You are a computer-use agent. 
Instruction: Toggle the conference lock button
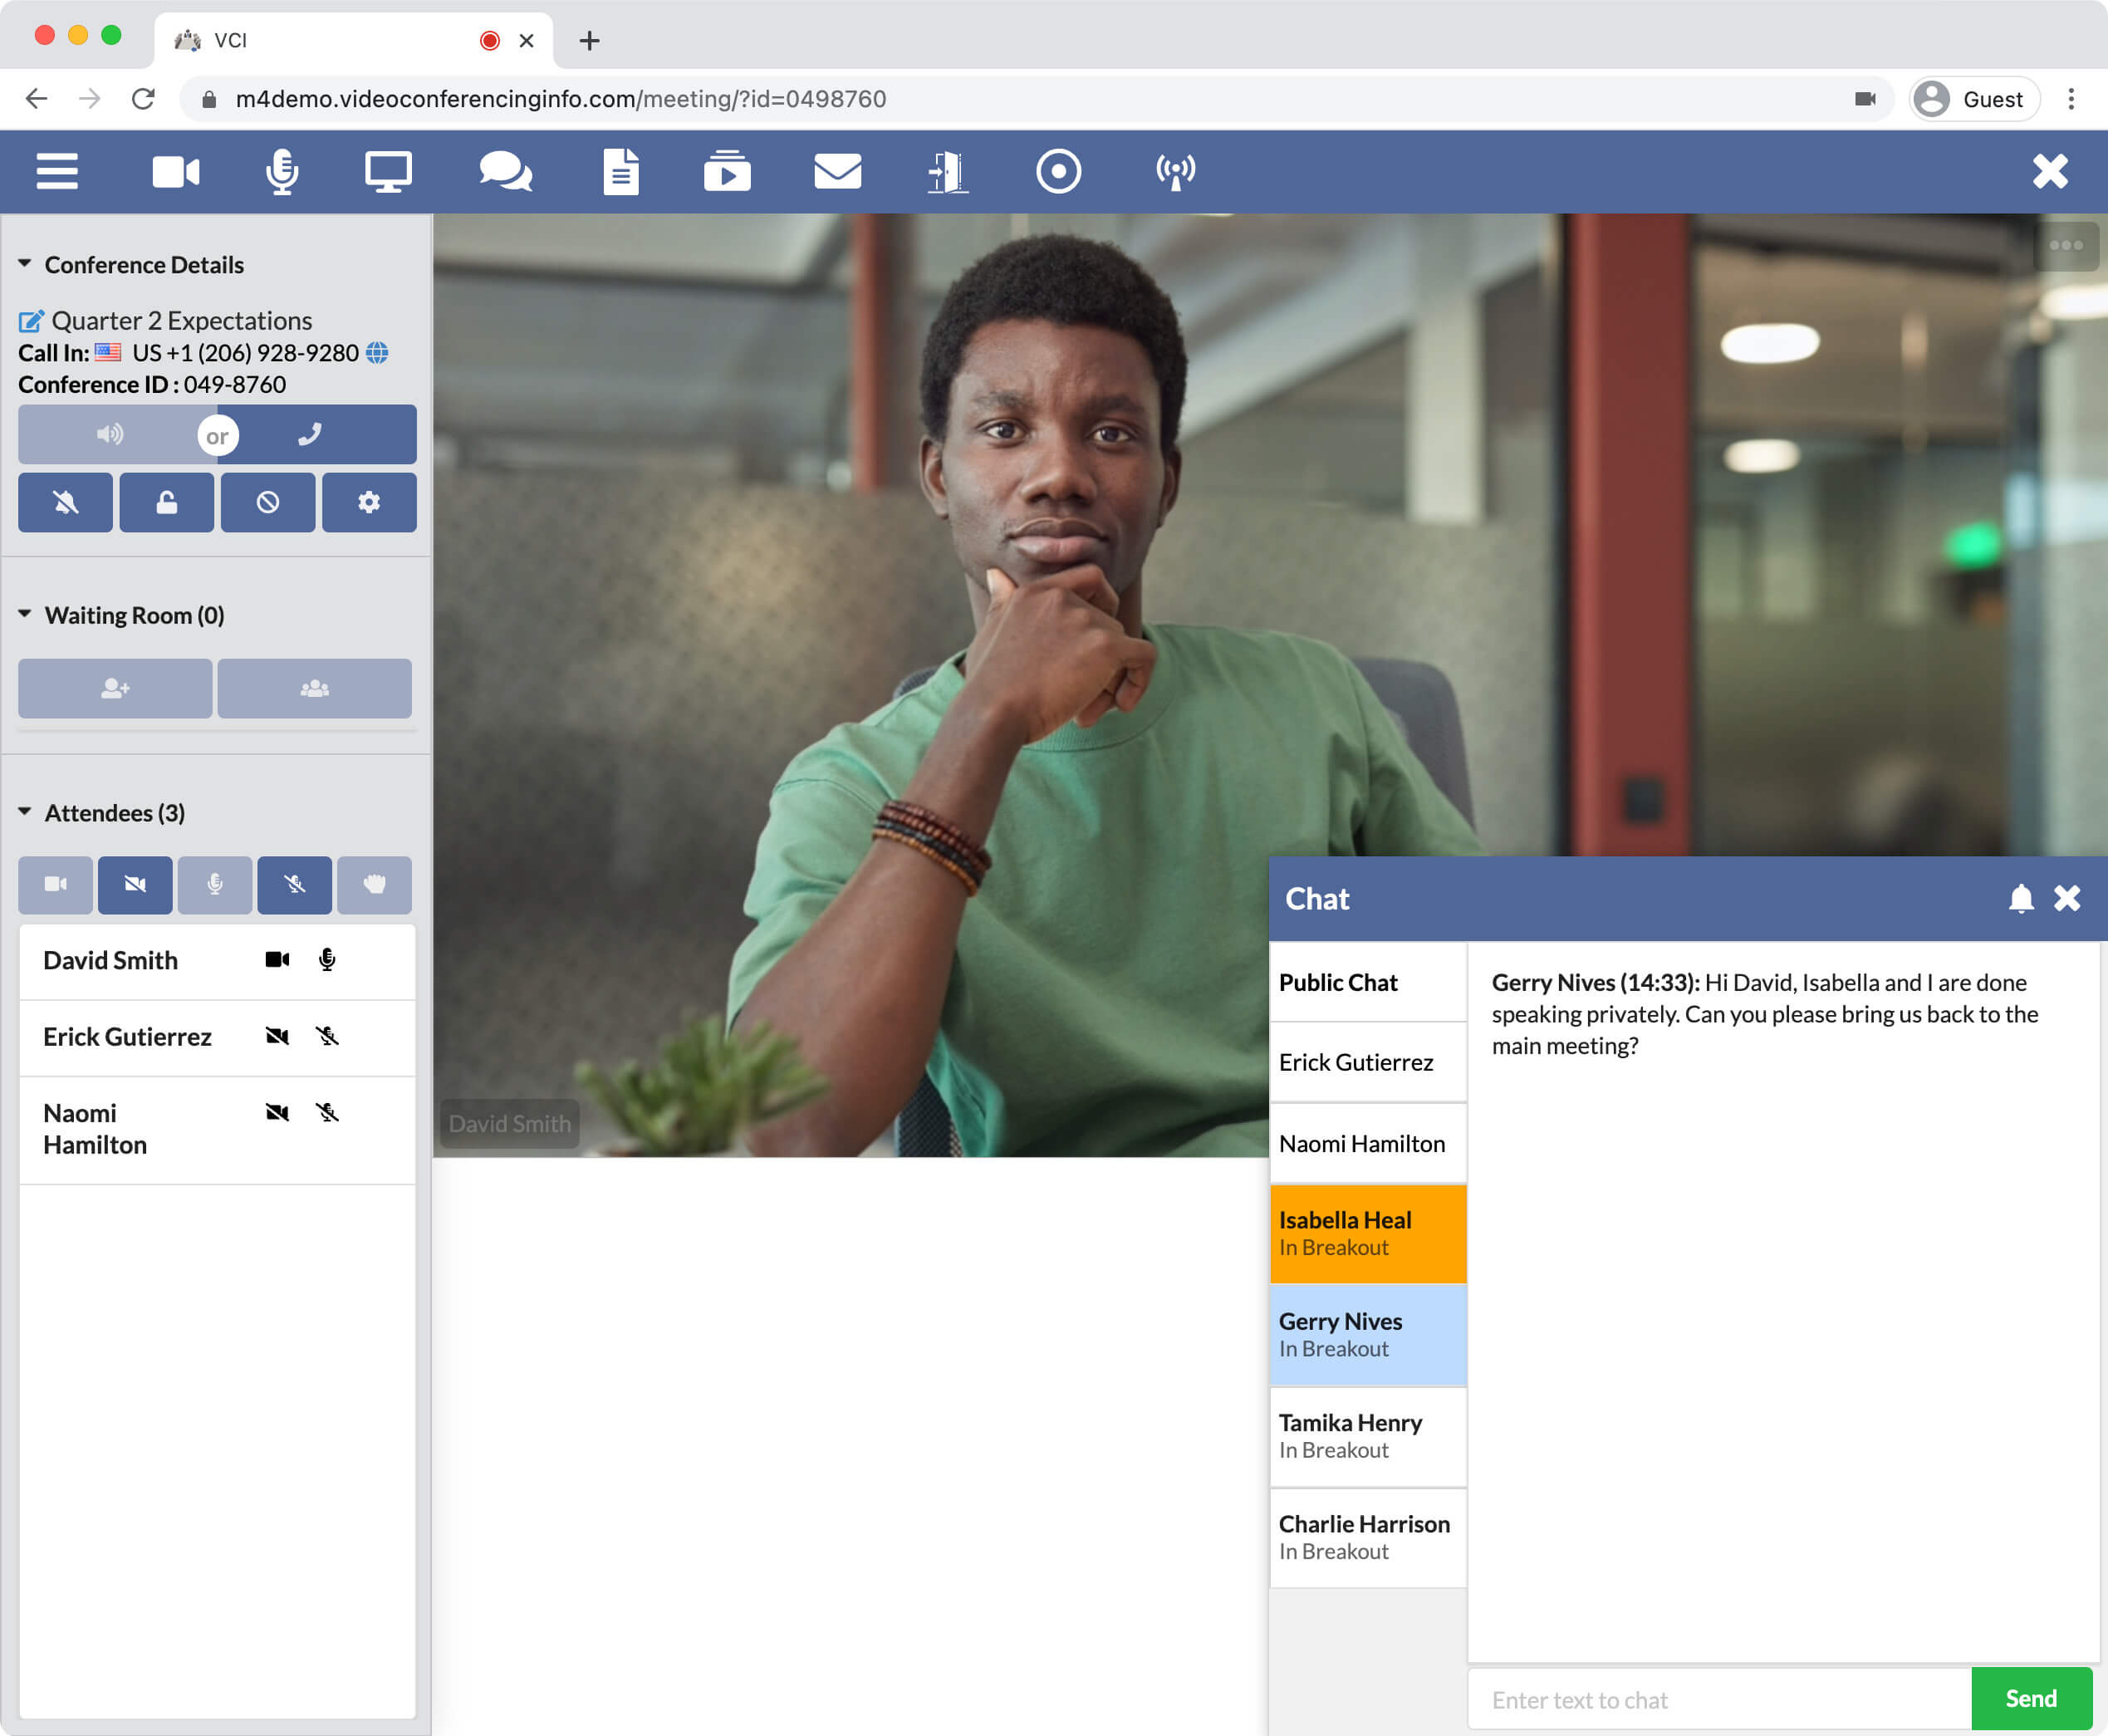tap(166, 502)
